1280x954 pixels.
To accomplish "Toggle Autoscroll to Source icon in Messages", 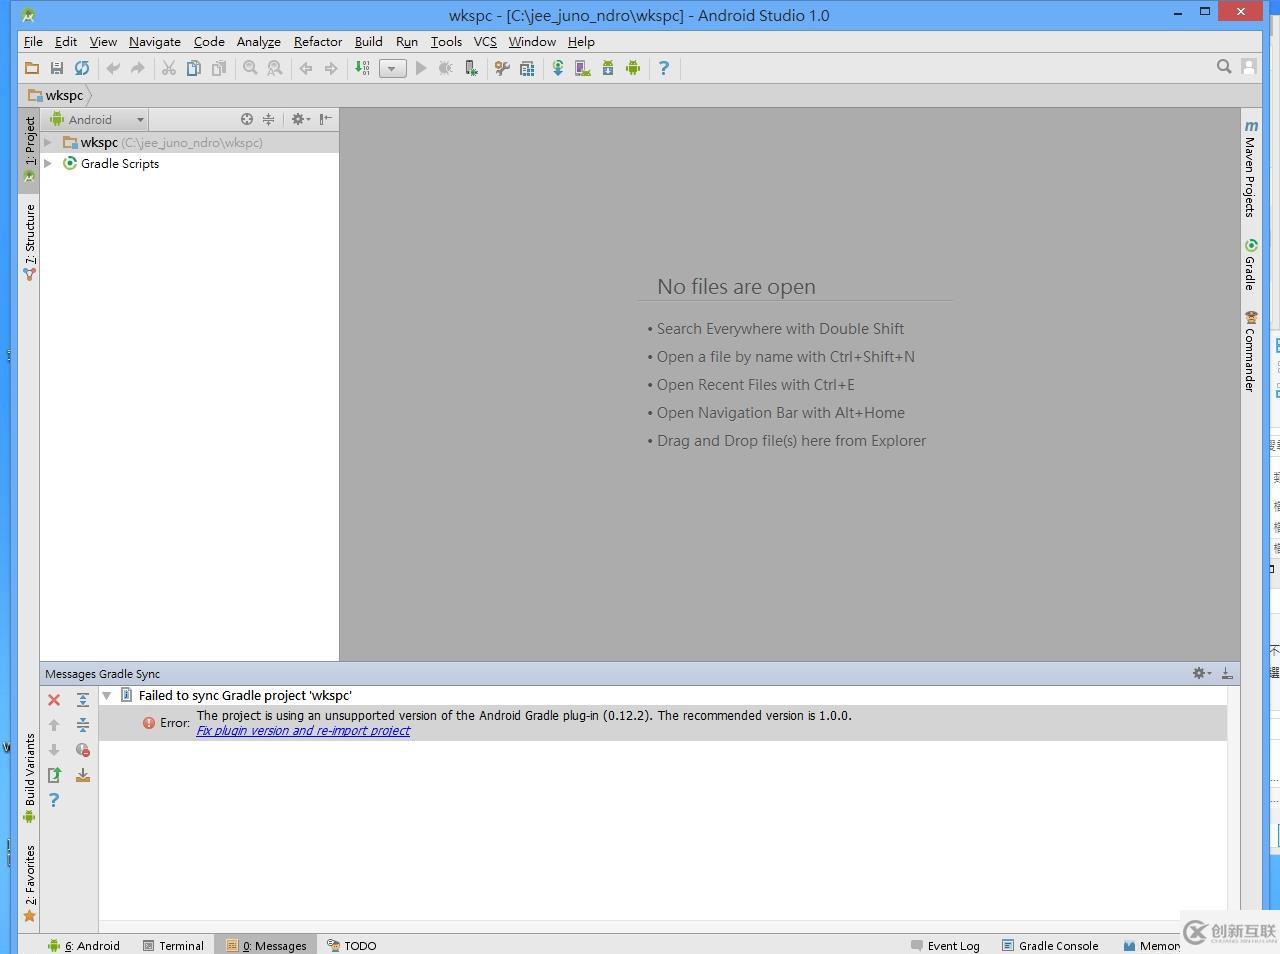I will pyautogui.click(x=83, y=775).
